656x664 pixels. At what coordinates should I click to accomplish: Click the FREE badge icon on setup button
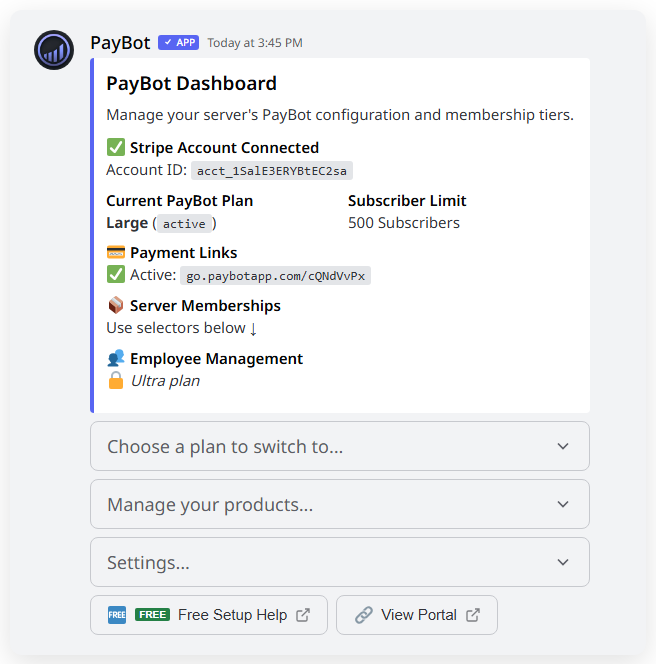click(117, 615)
